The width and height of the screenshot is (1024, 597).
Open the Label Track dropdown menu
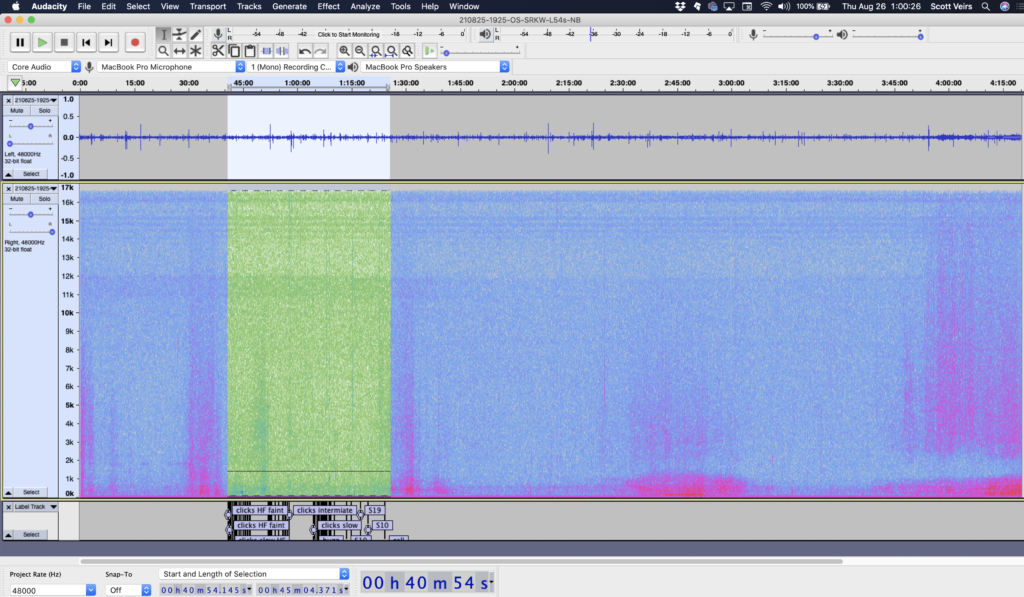coord(54,507)
